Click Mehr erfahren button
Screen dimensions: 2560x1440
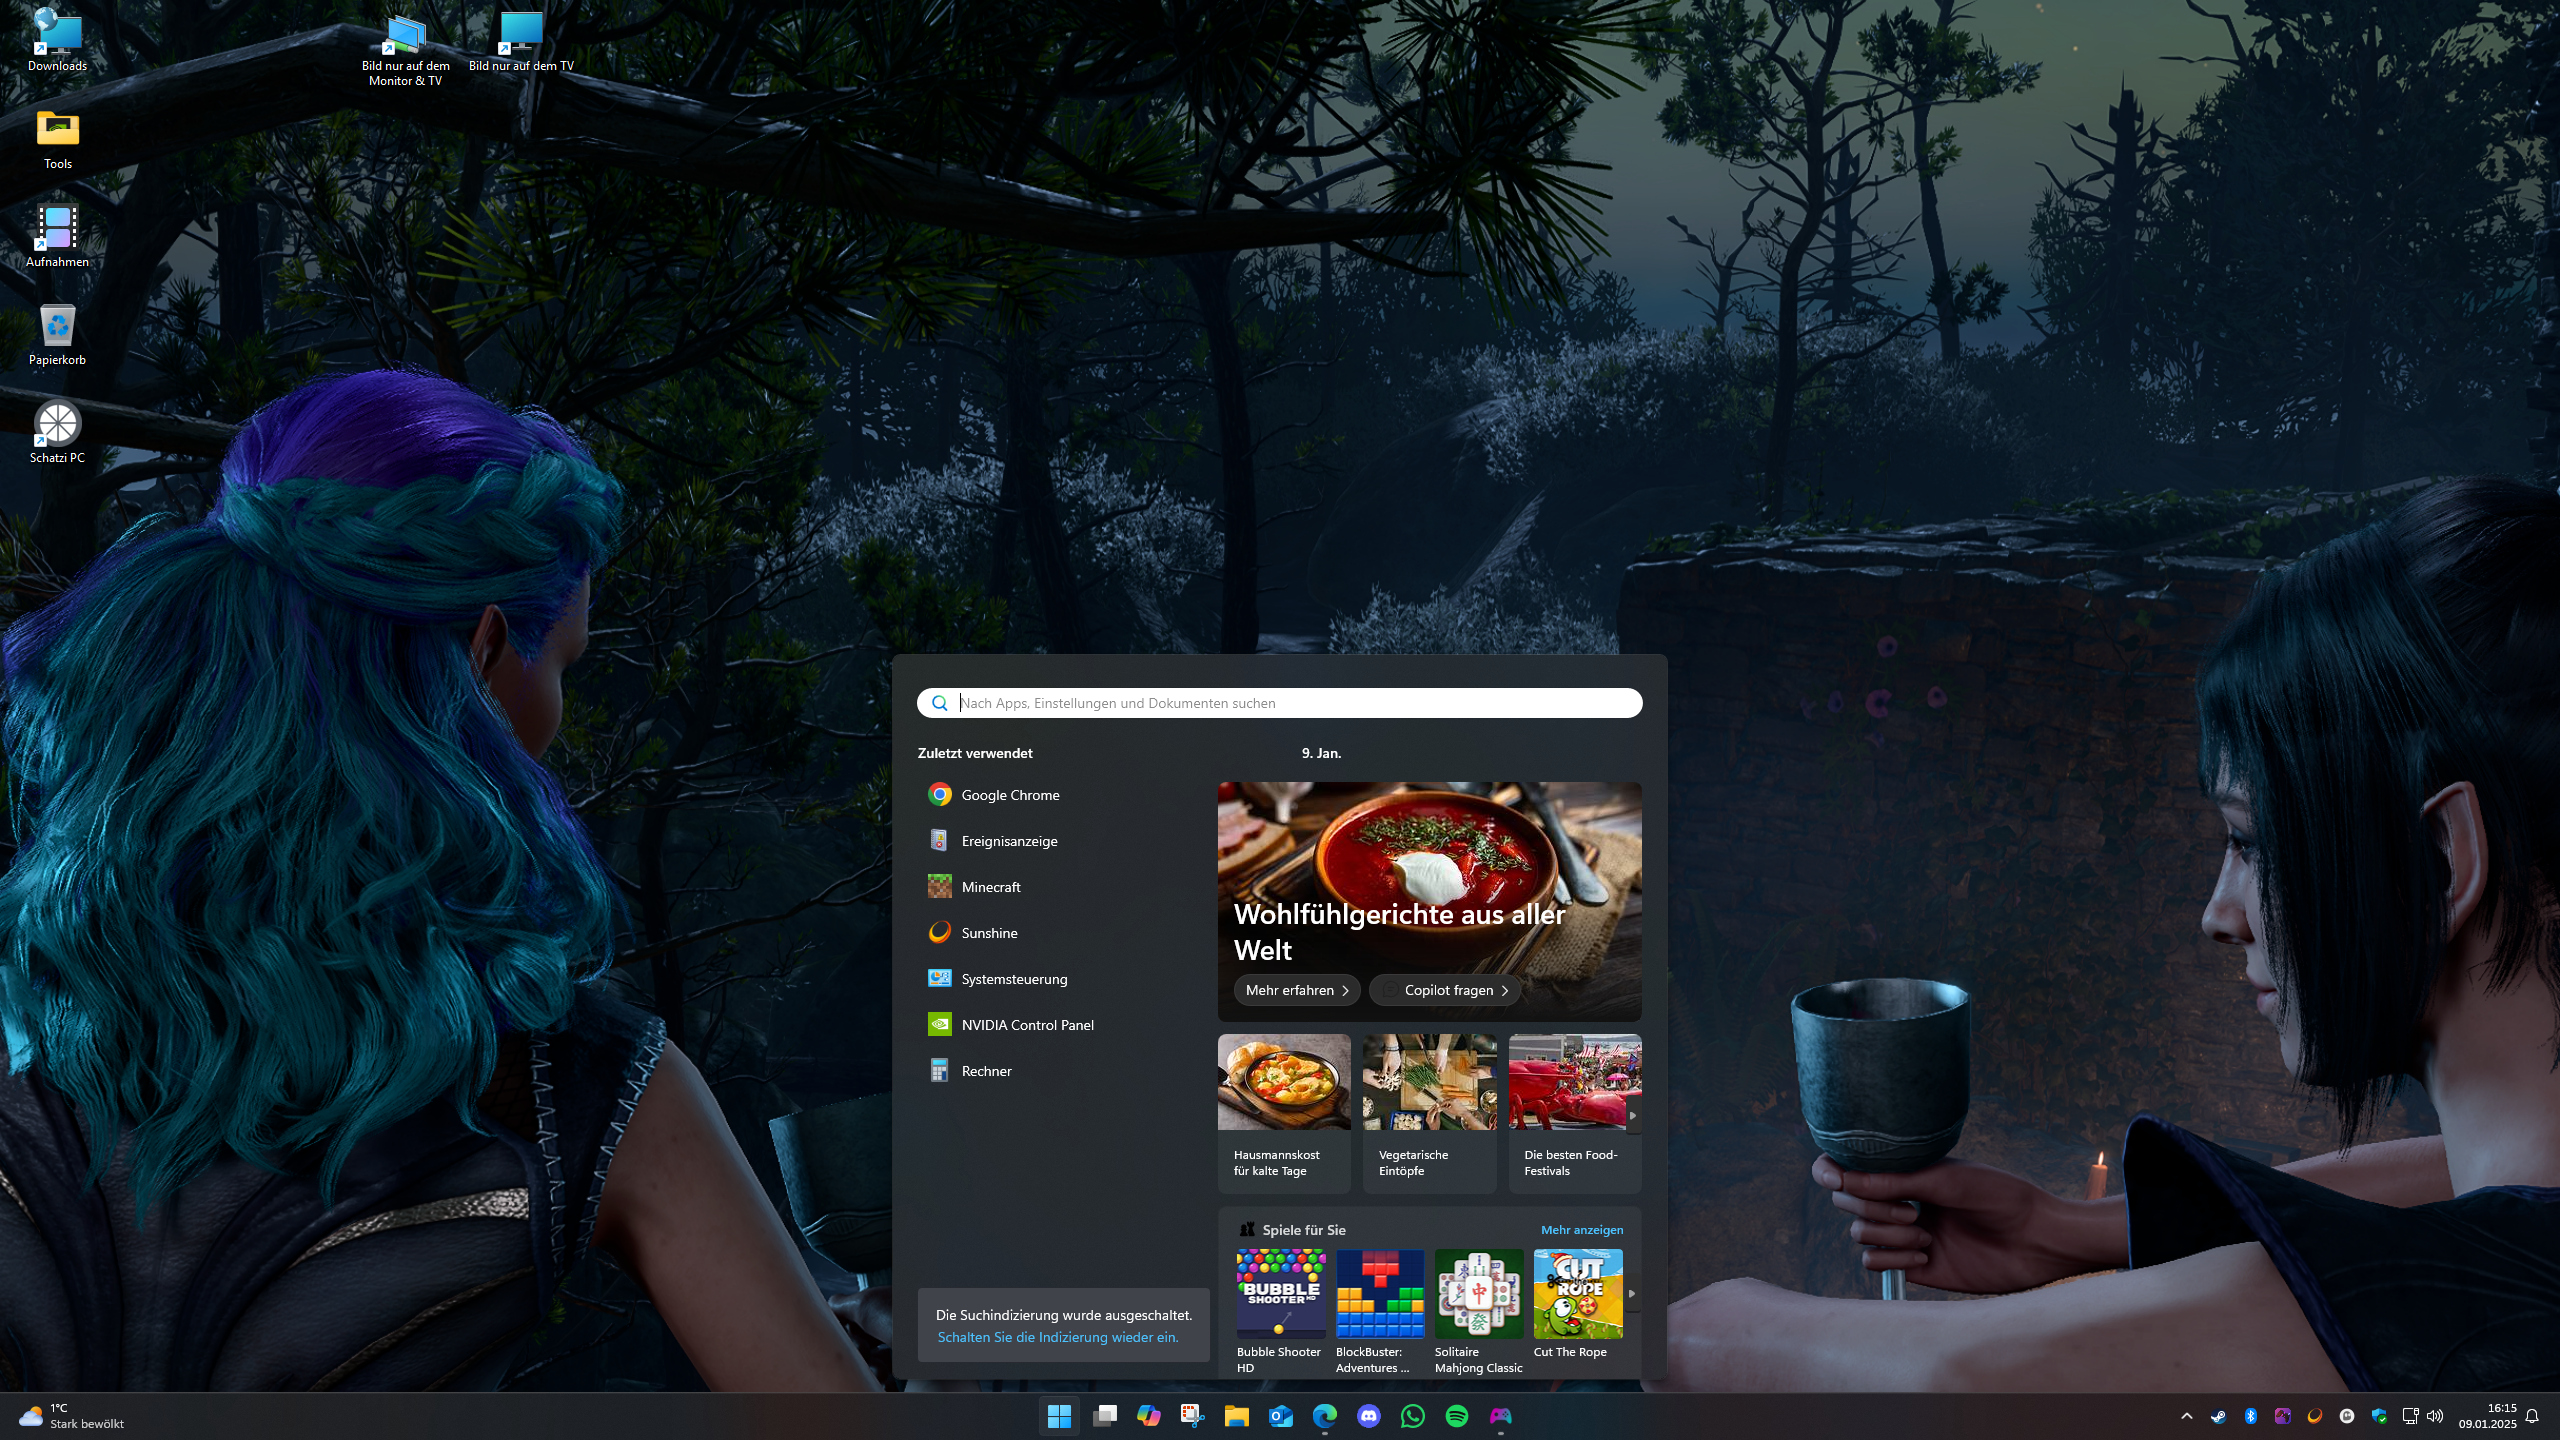pyautogui.click(x=1296, y=990)
